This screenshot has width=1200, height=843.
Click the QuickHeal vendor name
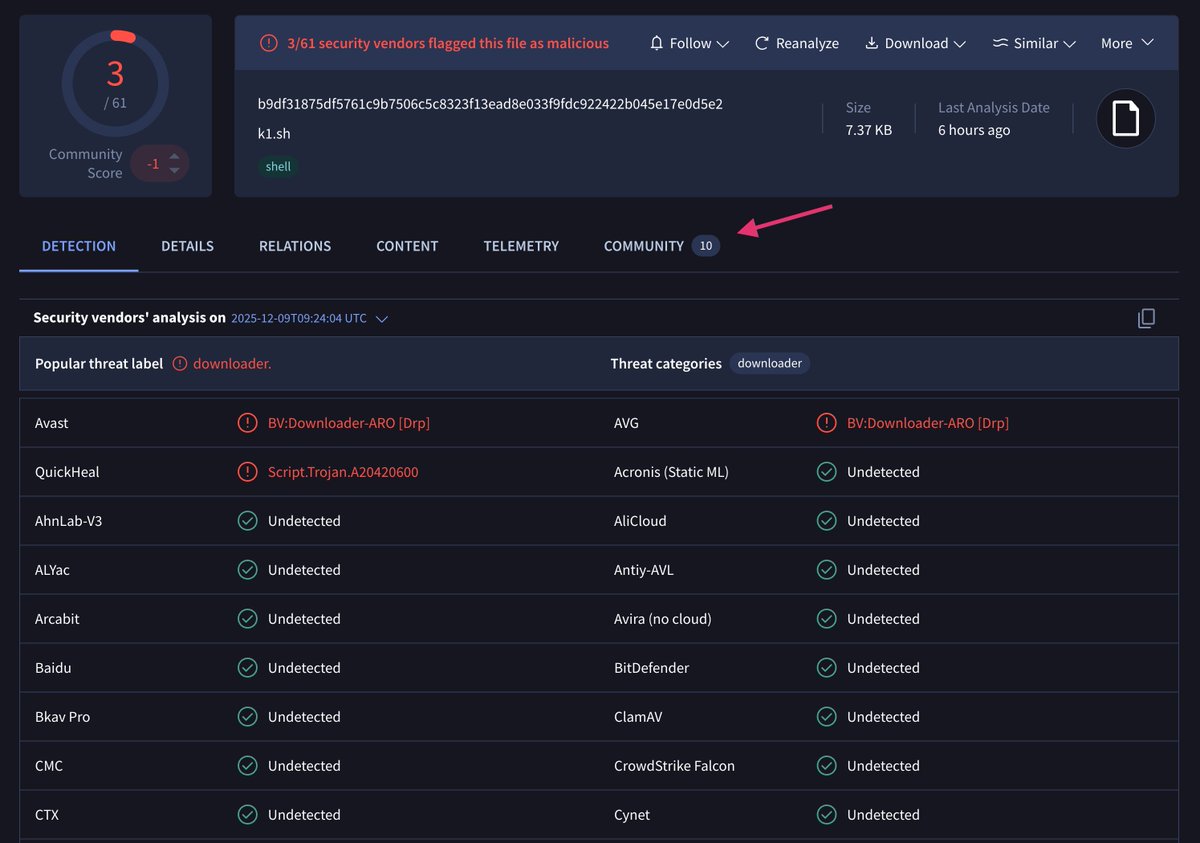[67, 472]
